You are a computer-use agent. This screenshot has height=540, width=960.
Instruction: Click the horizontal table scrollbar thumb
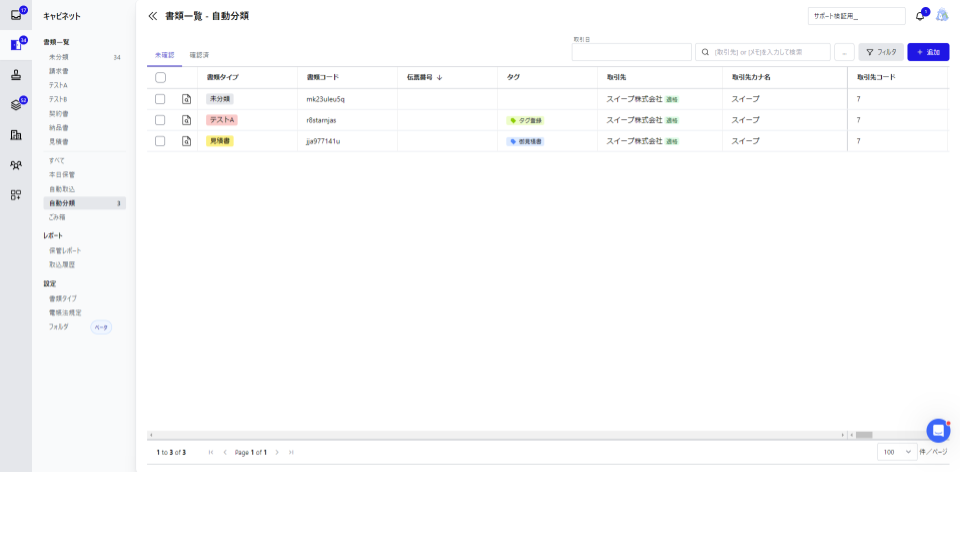[864, 435]
